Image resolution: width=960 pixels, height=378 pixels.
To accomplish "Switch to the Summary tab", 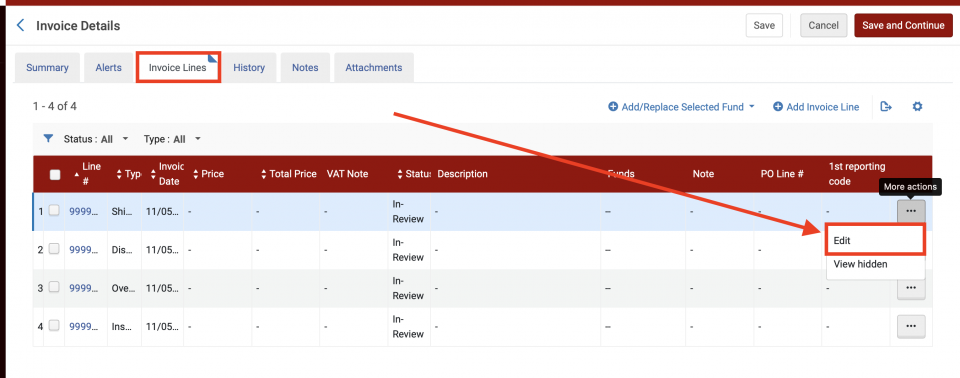I will (x=47, y=68).
